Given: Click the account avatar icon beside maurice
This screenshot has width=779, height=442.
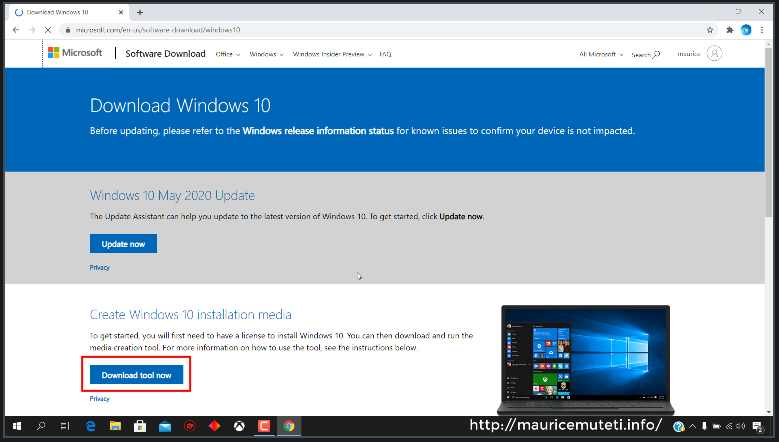Looking at the screenshot, I should click(x=714, y=53).
